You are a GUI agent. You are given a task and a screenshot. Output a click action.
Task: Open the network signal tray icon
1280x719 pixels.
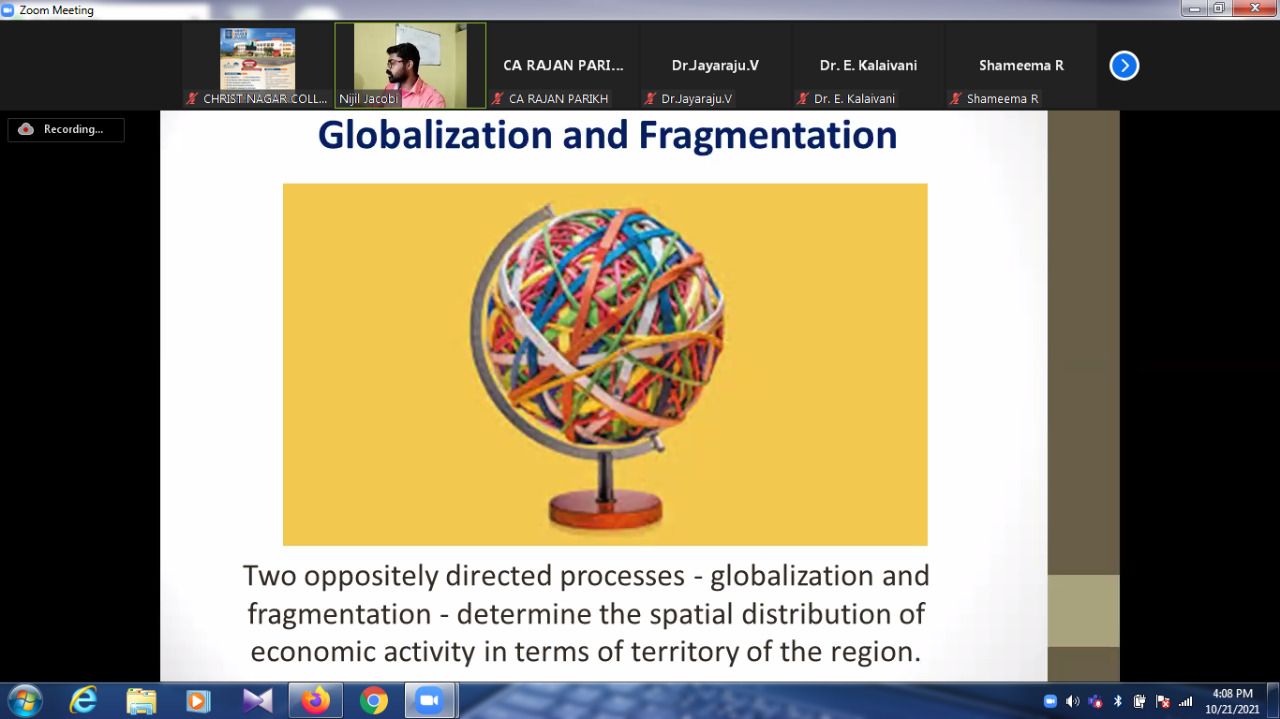tap(1185, 701)
